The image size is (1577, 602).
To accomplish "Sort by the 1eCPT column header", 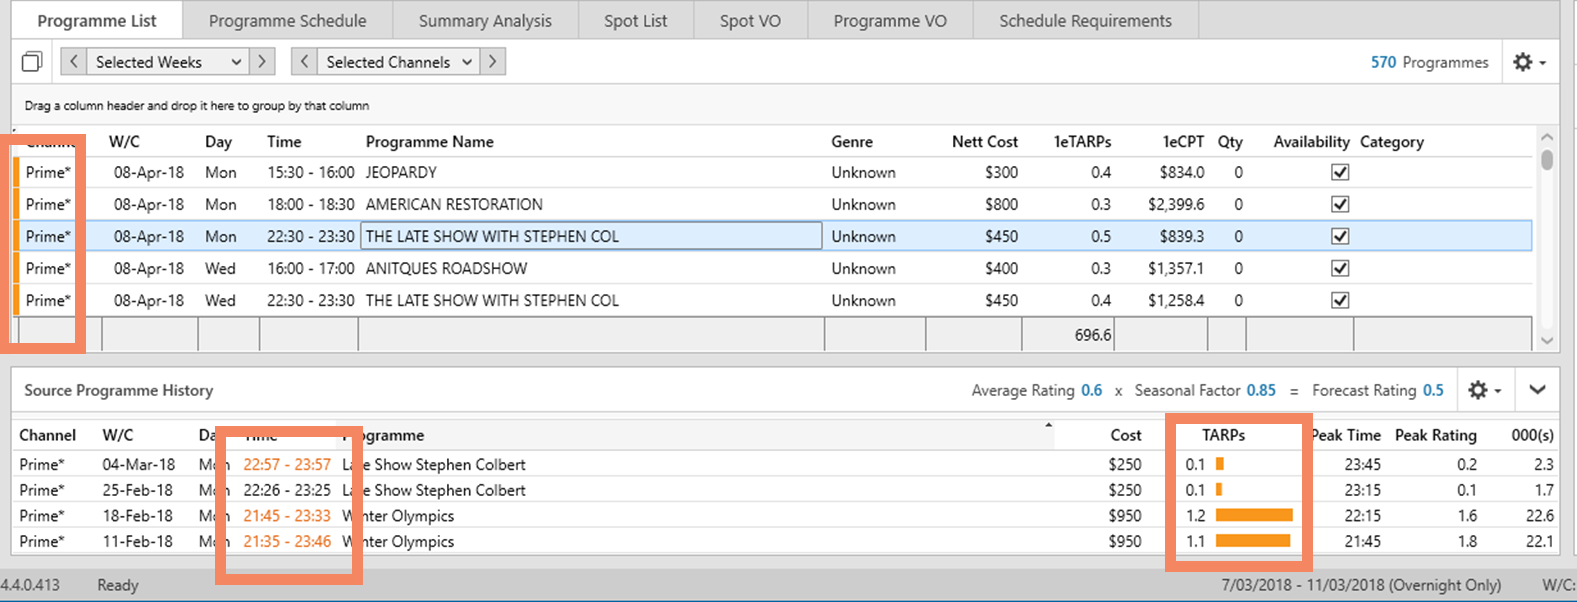I will (1184, 142).
